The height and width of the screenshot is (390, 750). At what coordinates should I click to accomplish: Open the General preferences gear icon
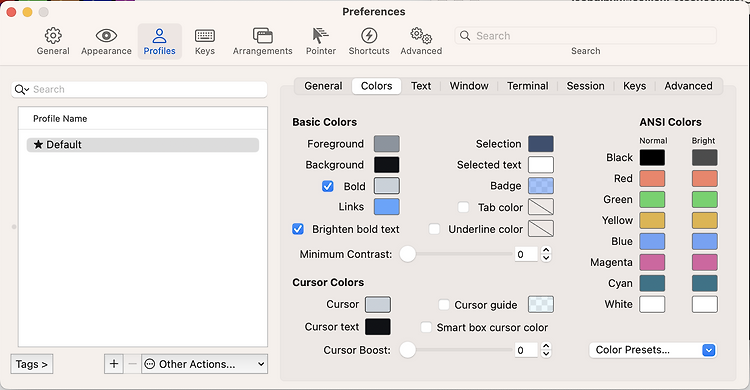pyautogui.click(x=53, y=36)
